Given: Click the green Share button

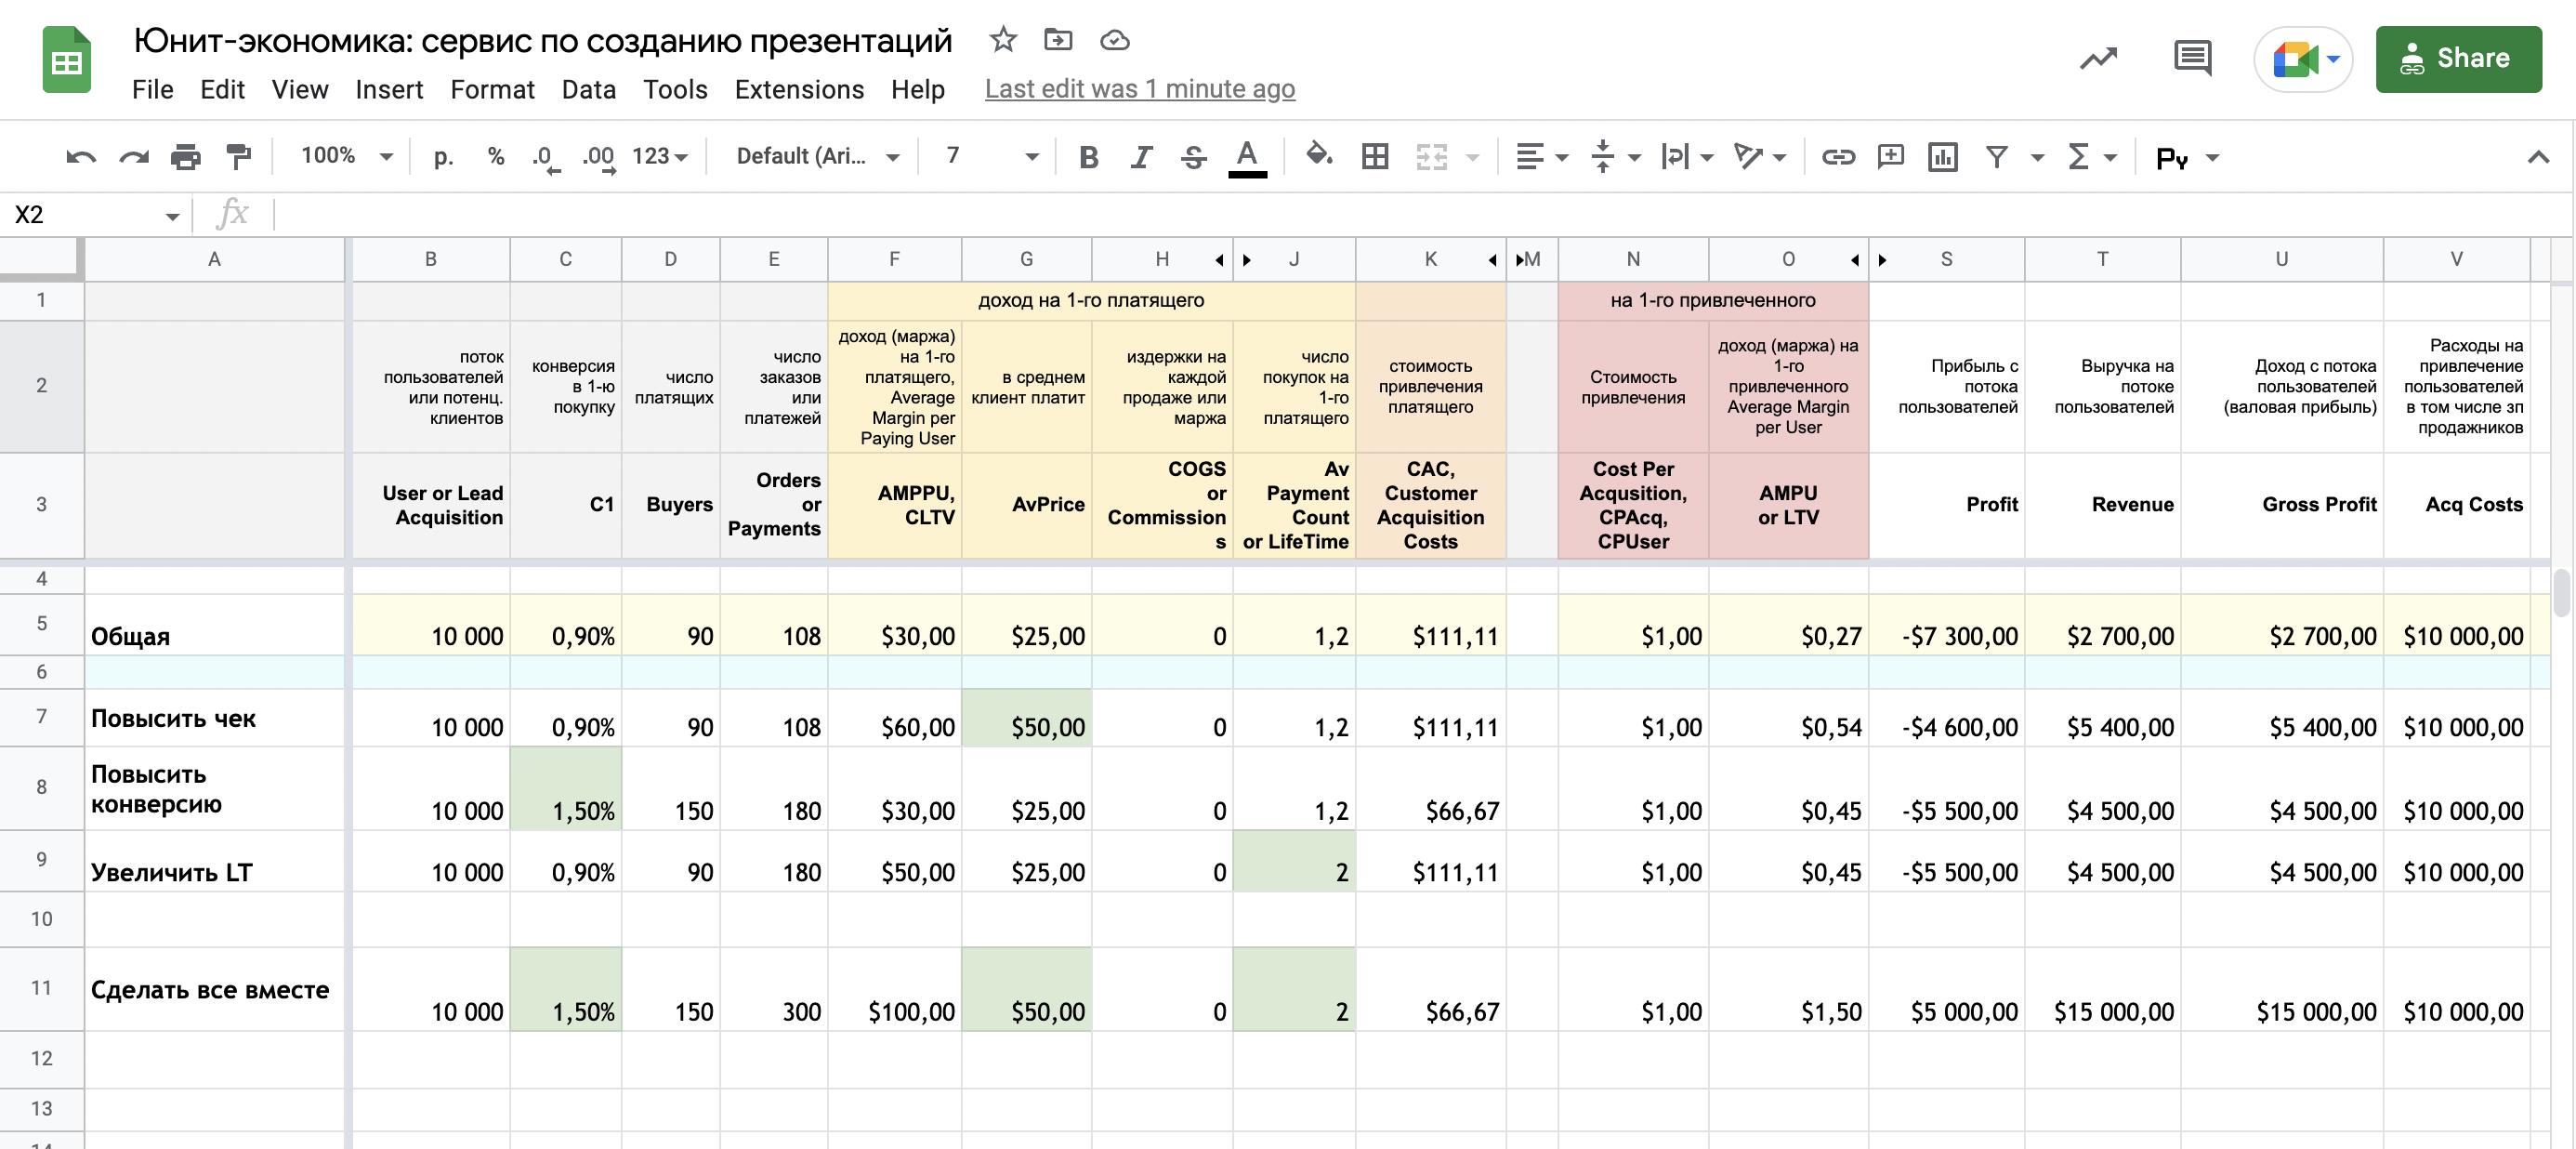Looking at the screenshot, I should click(x=2458, y=59).
